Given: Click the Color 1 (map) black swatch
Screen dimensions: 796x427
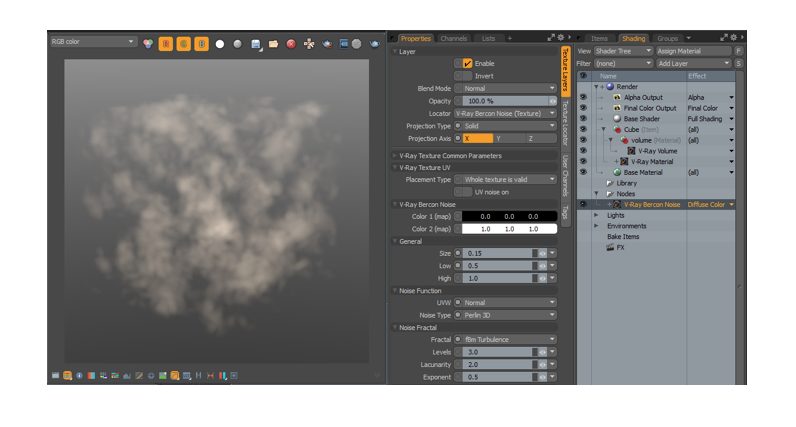Looking at the screenshot, I should click(x=509, y=216).
